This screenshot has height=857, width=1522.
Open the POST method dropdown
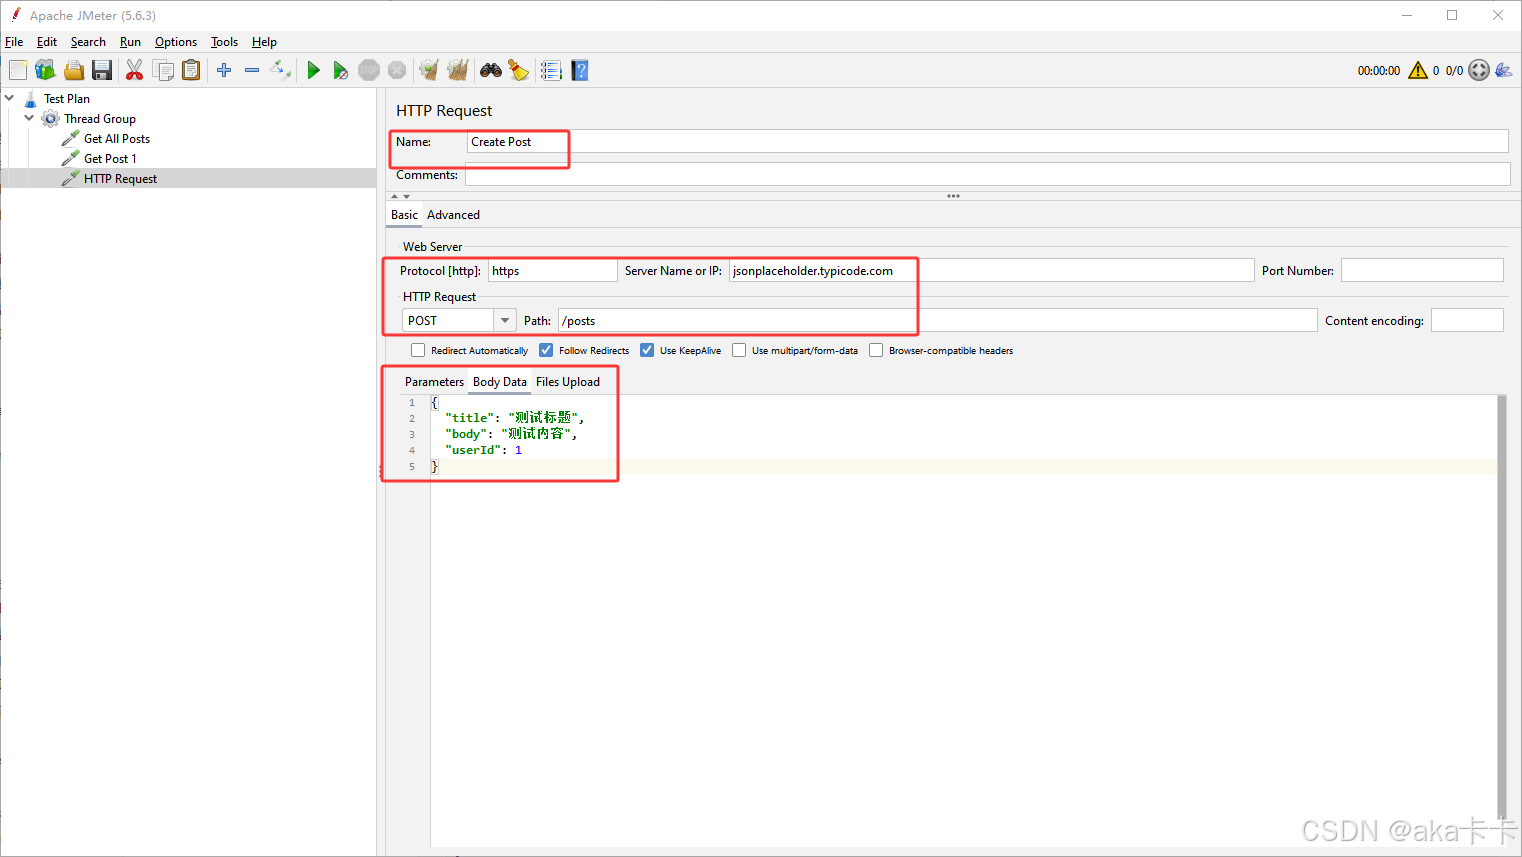pyautogui.click(x=505, y=320)
